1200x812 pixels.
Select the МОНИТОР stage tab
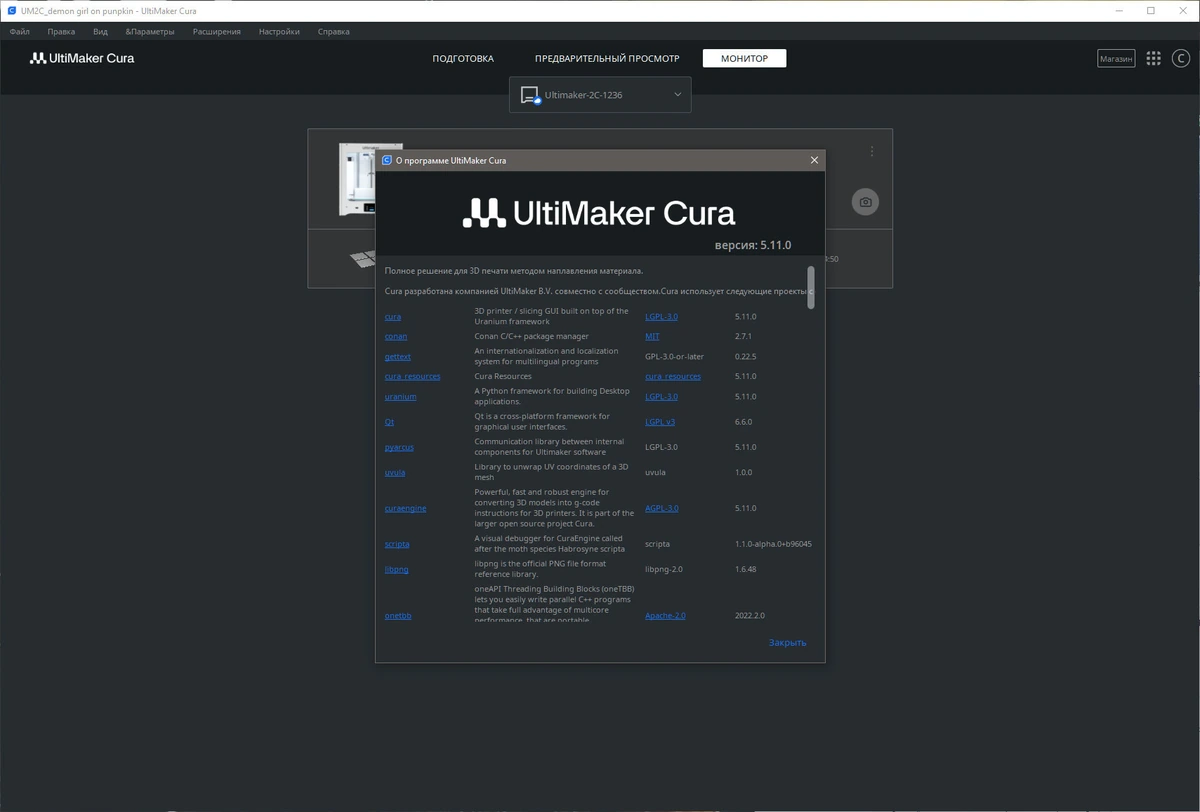pyautogui.click(x=744, y=59)
